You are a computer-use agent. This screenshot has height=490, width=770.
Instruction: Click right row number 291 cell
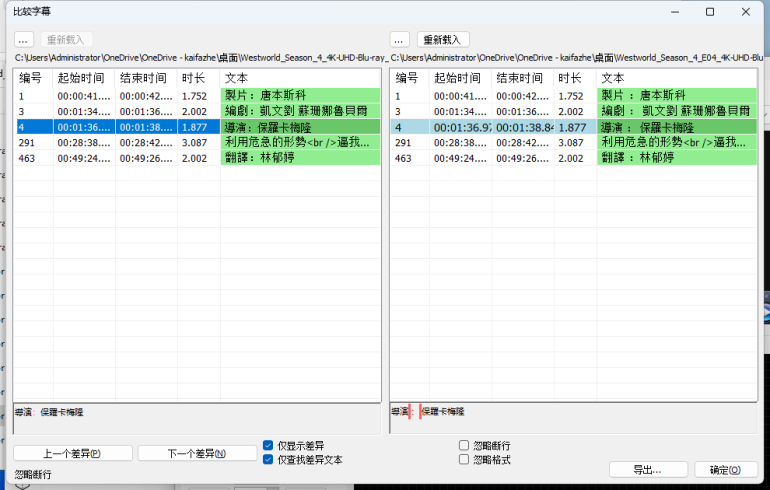coord(410,143)
